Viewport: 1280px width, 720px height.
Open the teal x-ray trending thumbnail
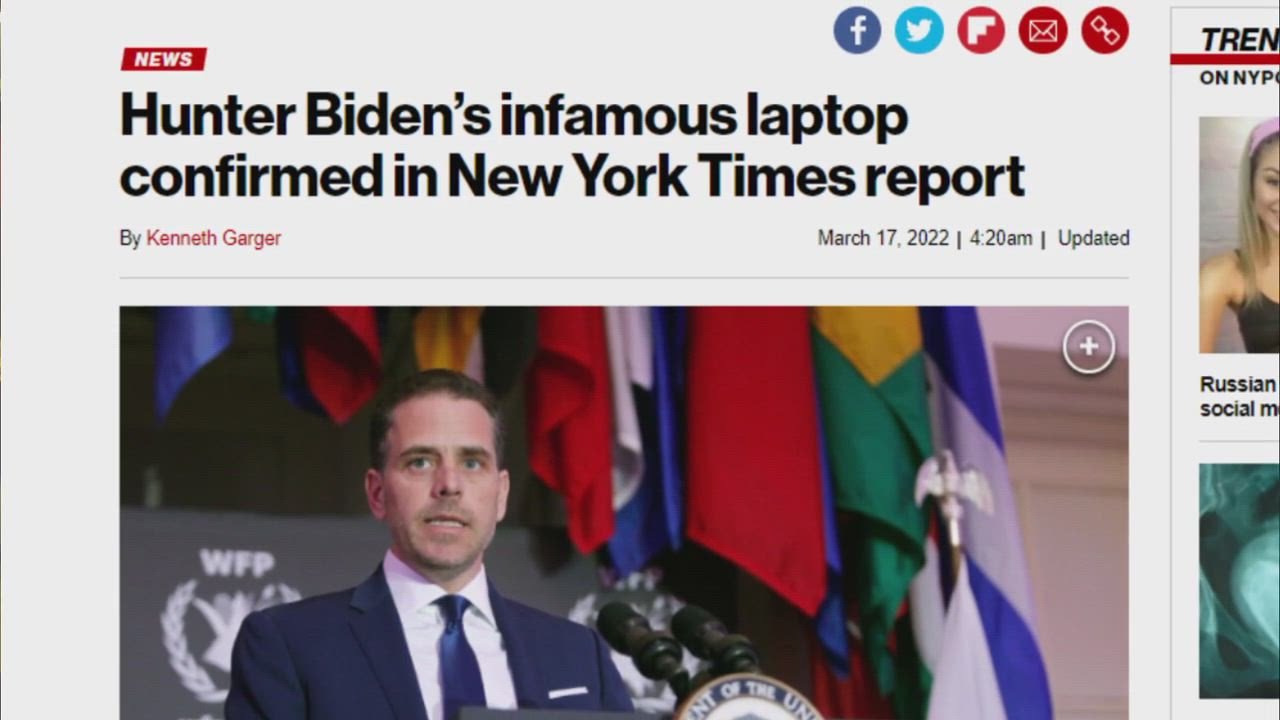click(1240, 580)
